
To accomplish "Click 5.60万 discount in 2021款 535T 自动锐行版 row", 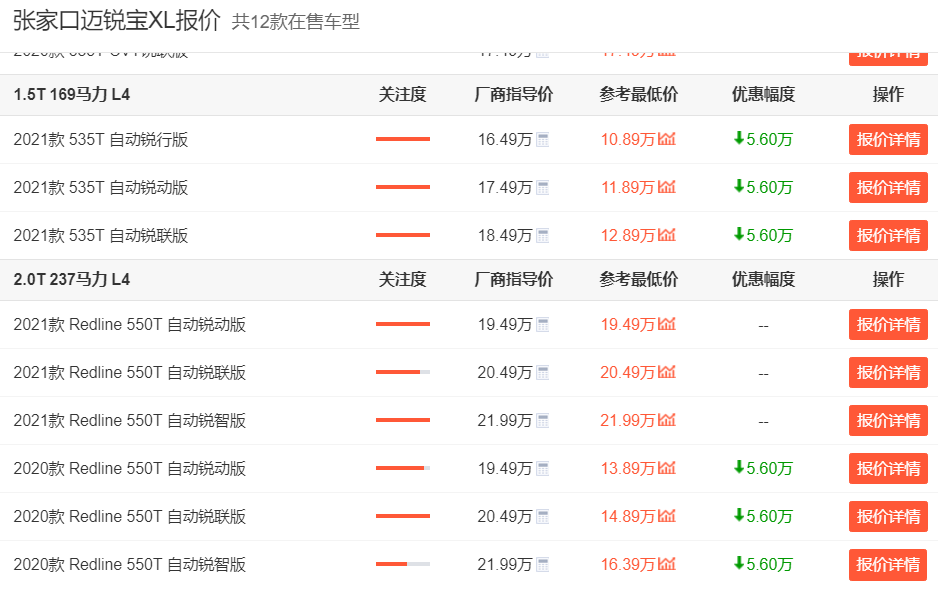I will coord(763,139).
